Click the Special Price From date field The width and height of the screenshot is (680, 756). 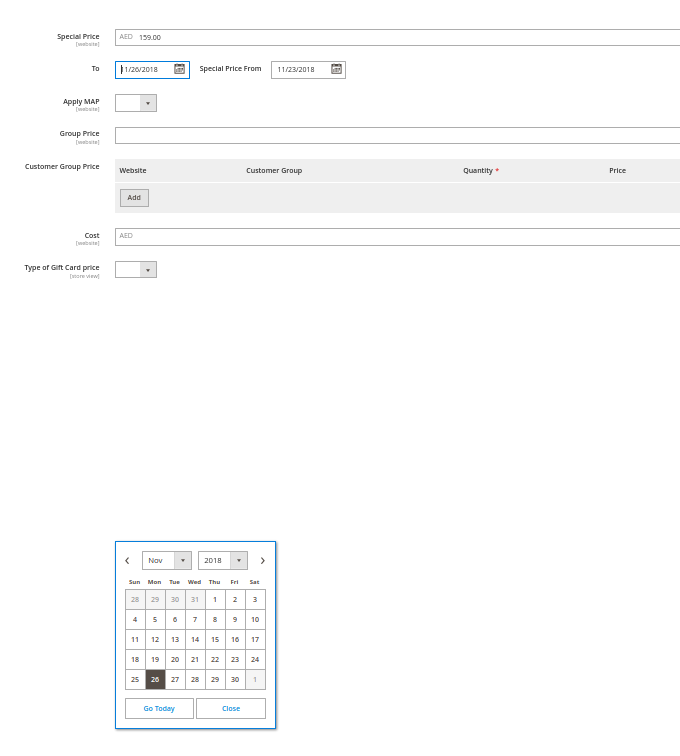point(300,70)
